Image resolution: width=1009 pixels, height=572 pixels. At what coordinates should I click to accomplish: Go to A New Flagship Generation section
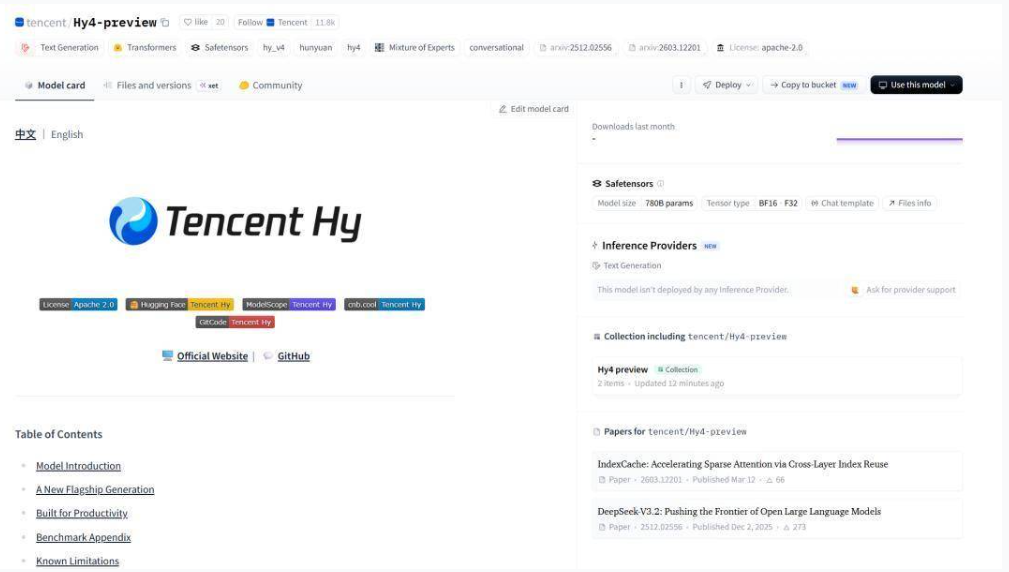tap(95, 490)
